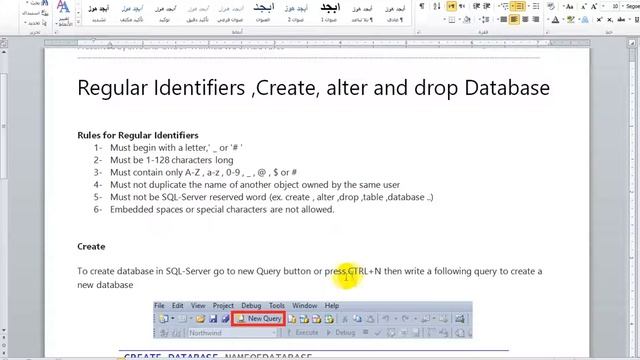Click the Sort button in Paragraph group
The image size is (640, 360).
click(x=437, y=6)
